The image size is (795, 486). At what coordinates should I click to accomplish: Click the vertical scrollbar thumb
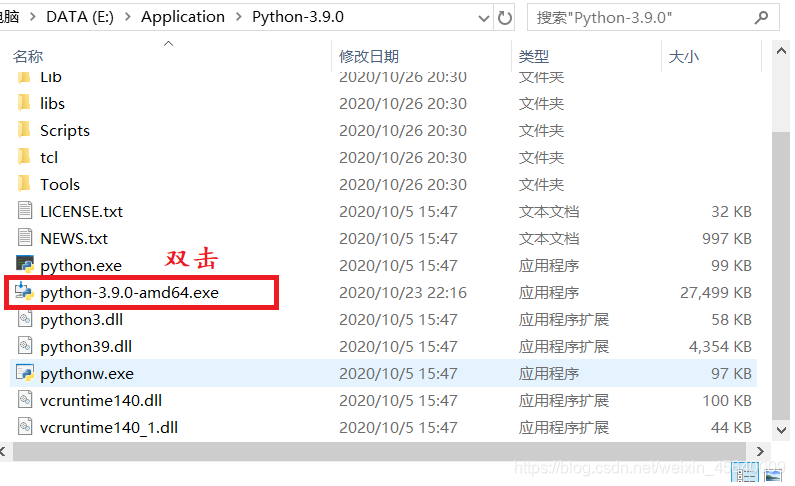tap(781, 275)
